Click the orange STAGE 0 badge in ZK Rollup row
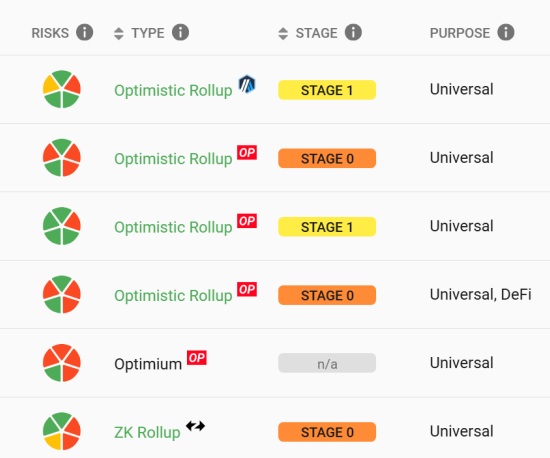This screenshot has width=550, height=458. tap(327, 432)
